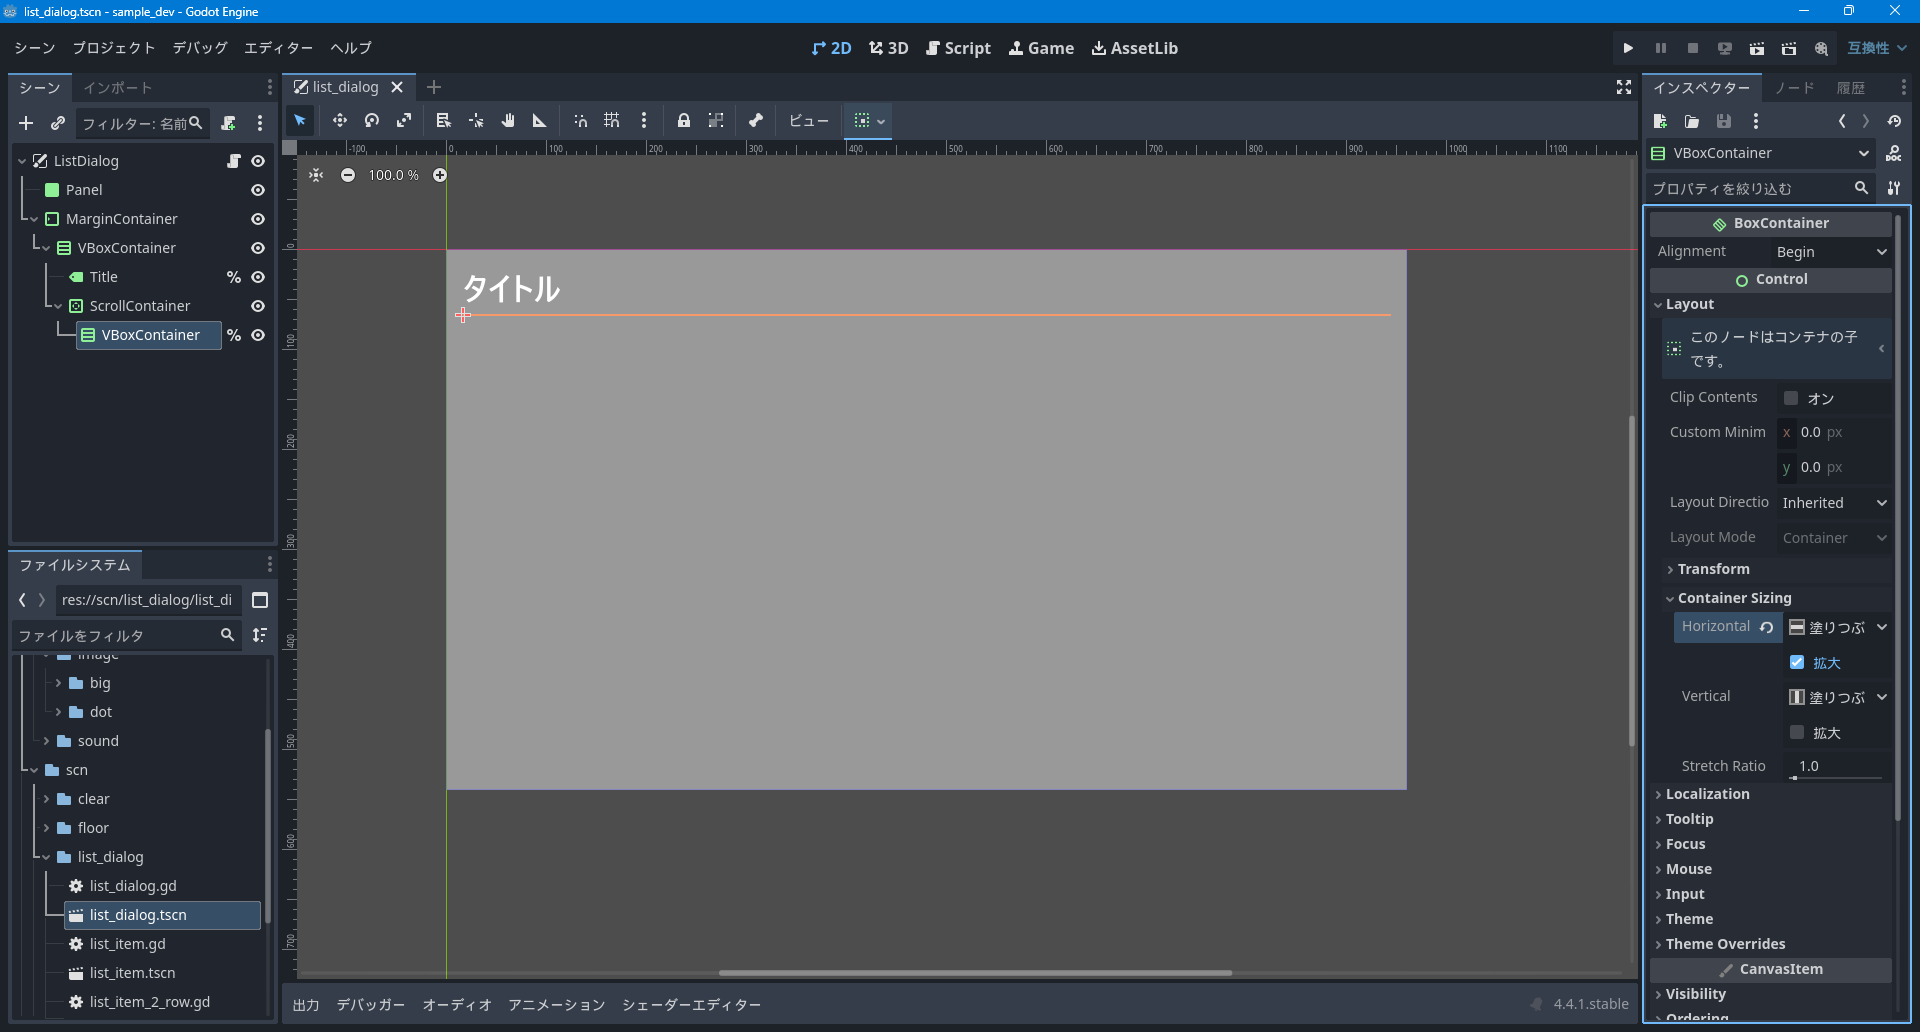Open the デバッグ menu
This screenshot has height=1032, width=1920.
[200, 48]
